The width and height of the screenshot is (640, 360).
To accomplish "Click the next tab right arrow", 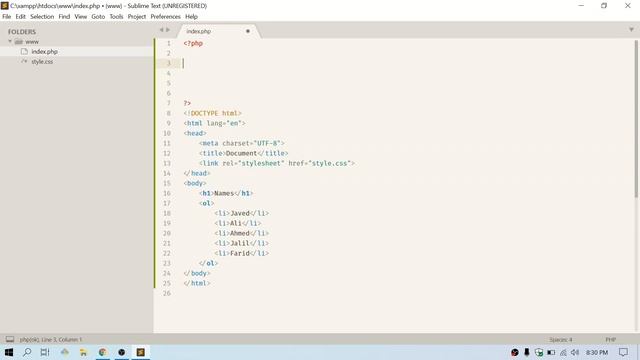I will [168, 30].
